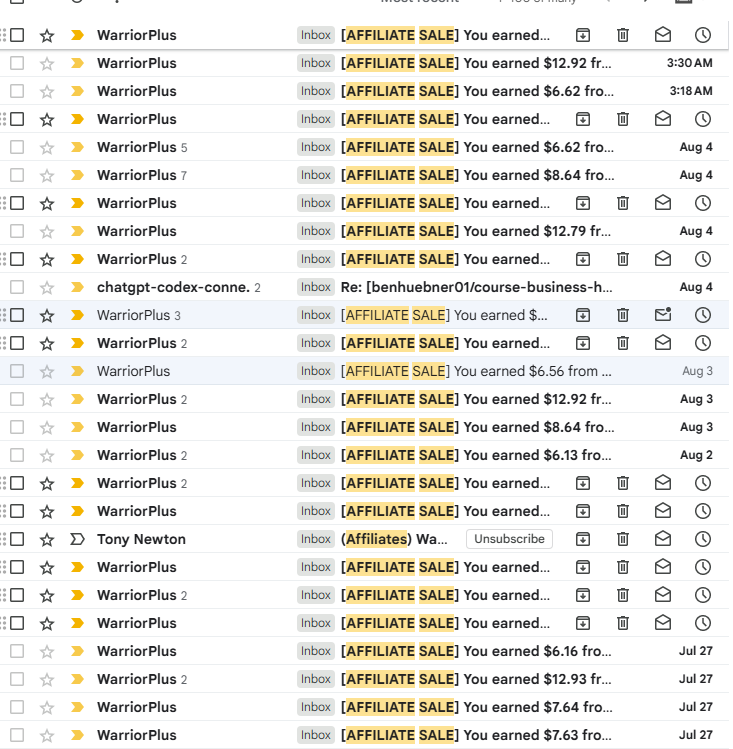Check the $7.63 Jul 27 email checkbox
This screenshot has height=749, width=733.
click(17, 735)
